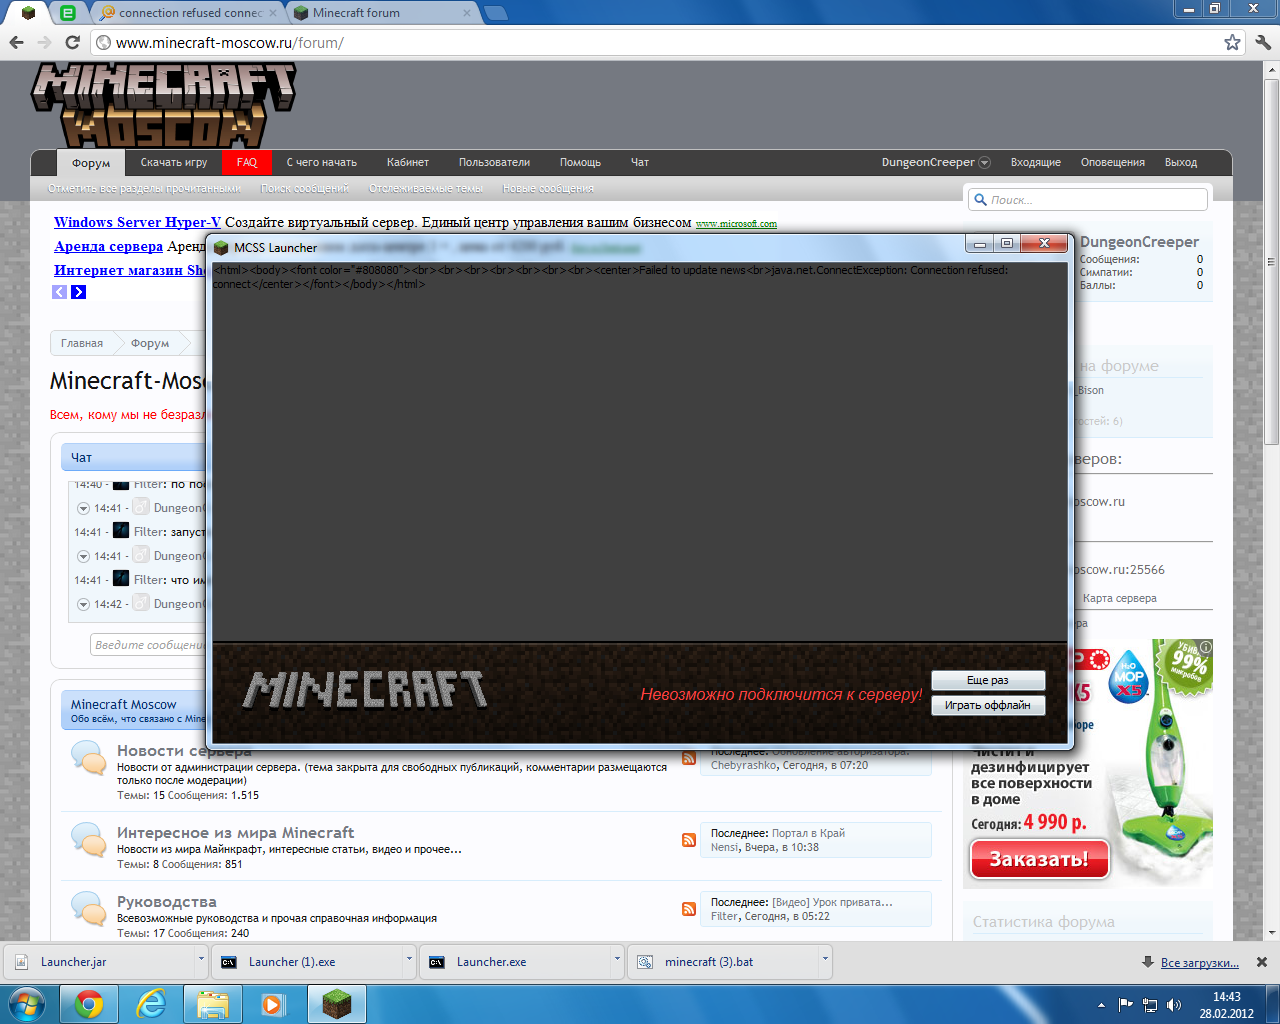Open the Action Center flag in the tray
The height and width of the screenshot is (1024, 1280).
1126,1005
